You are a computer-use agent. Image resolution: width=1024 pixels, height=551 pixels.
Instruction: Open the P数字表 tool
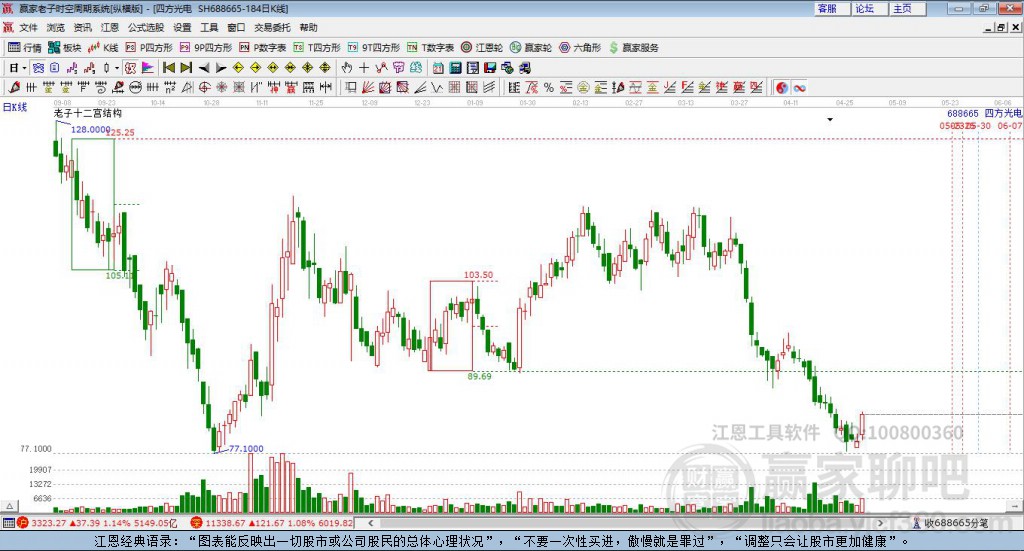point(263,48)
